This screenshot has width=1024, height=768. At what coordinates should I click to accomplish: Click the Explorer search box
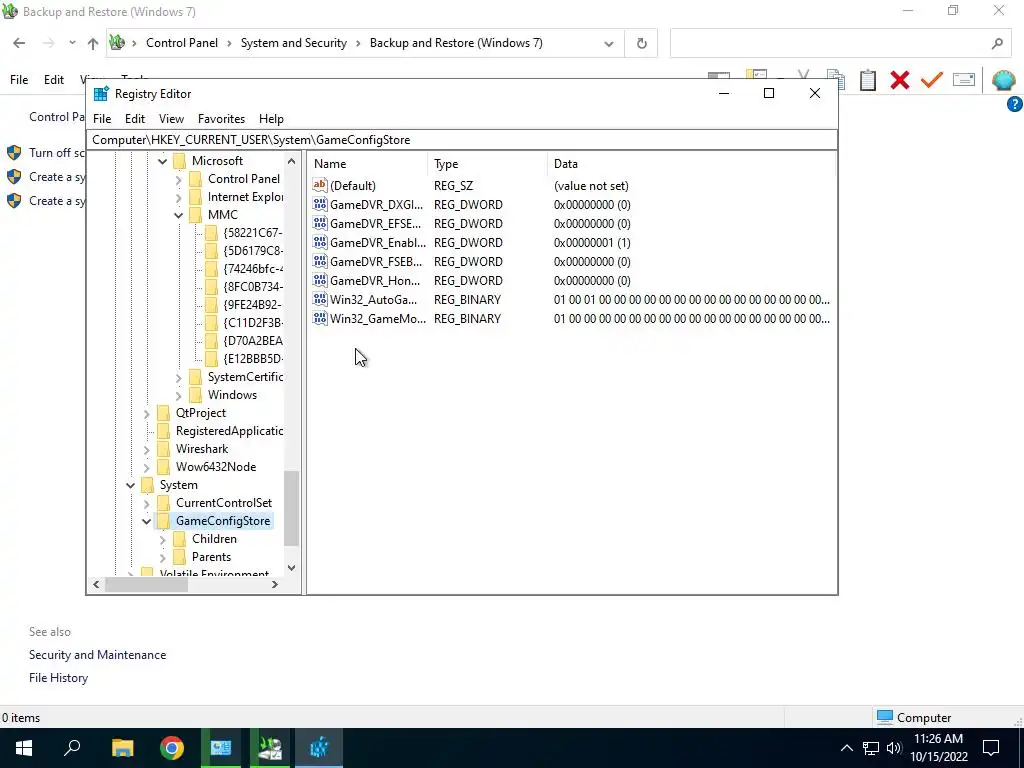[x=840, y=43]
